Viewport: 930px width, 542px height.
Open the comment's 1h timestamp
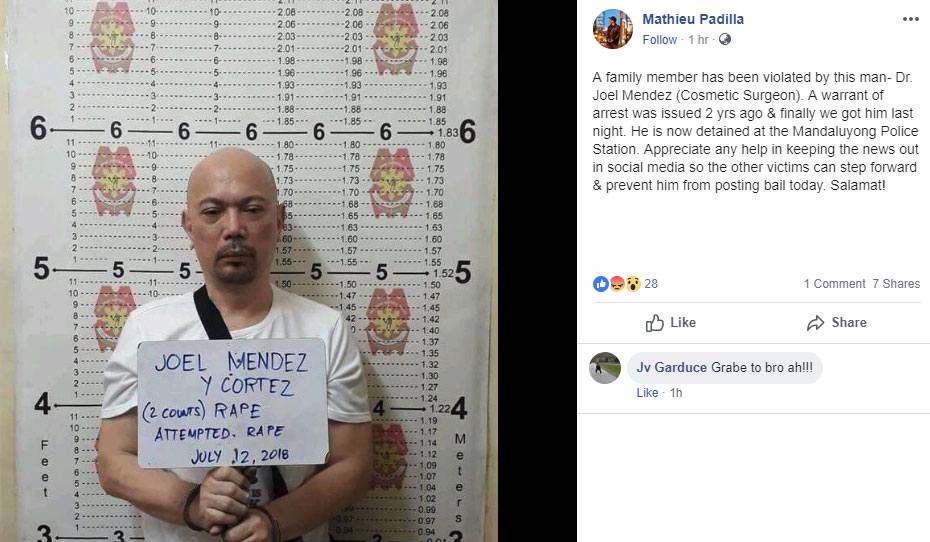(x=676, y=393)
